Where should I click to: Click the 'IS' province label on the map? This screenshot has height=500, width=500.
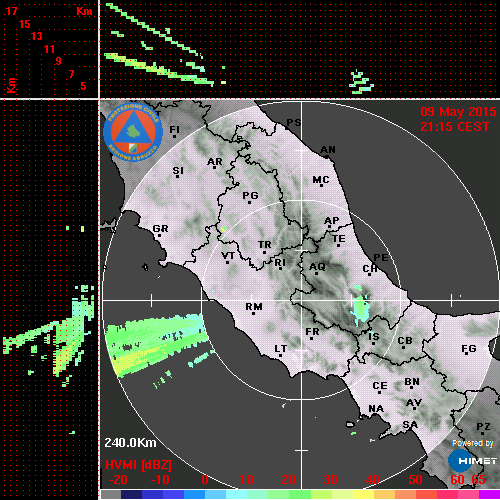(x=374, y=337)
